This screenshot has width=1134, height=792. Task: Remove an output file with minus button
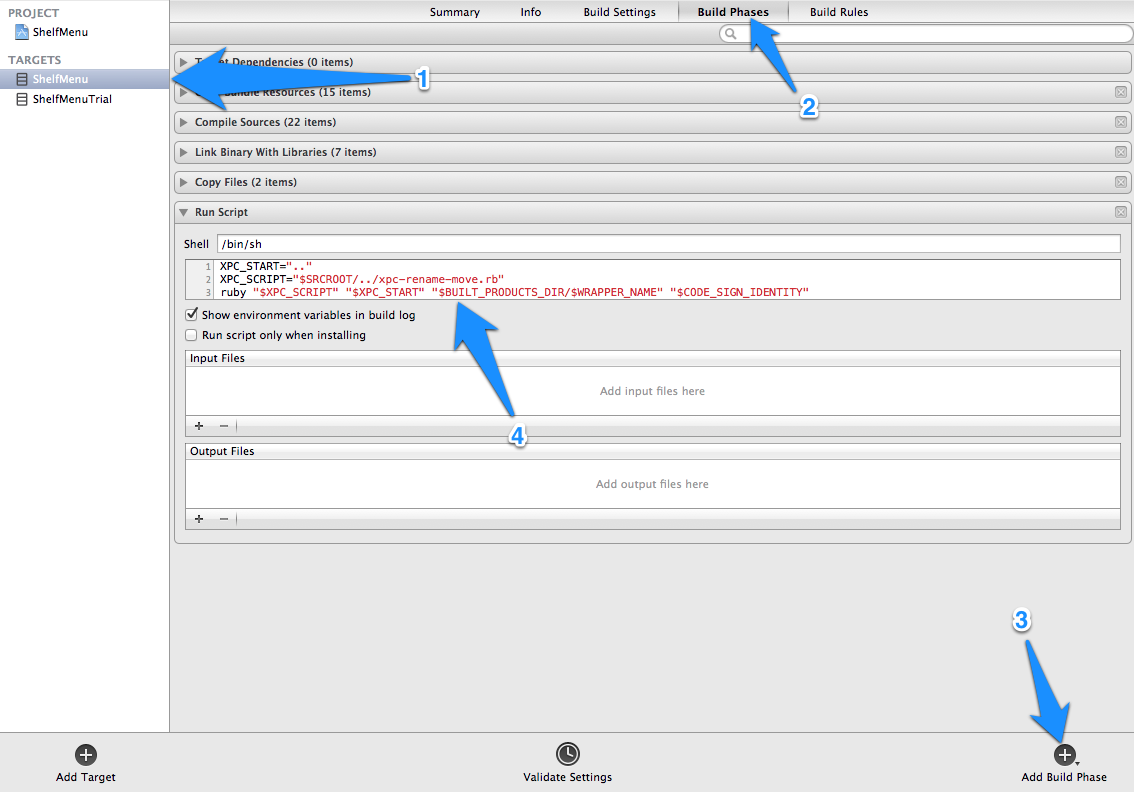point(224,519)
